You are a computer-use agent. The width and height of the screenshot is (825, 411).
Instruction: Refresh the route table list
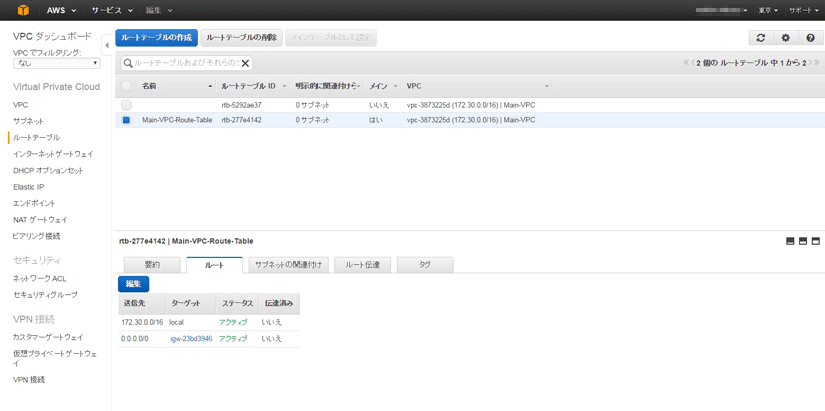pyautogui.click(x=760, y=38)
